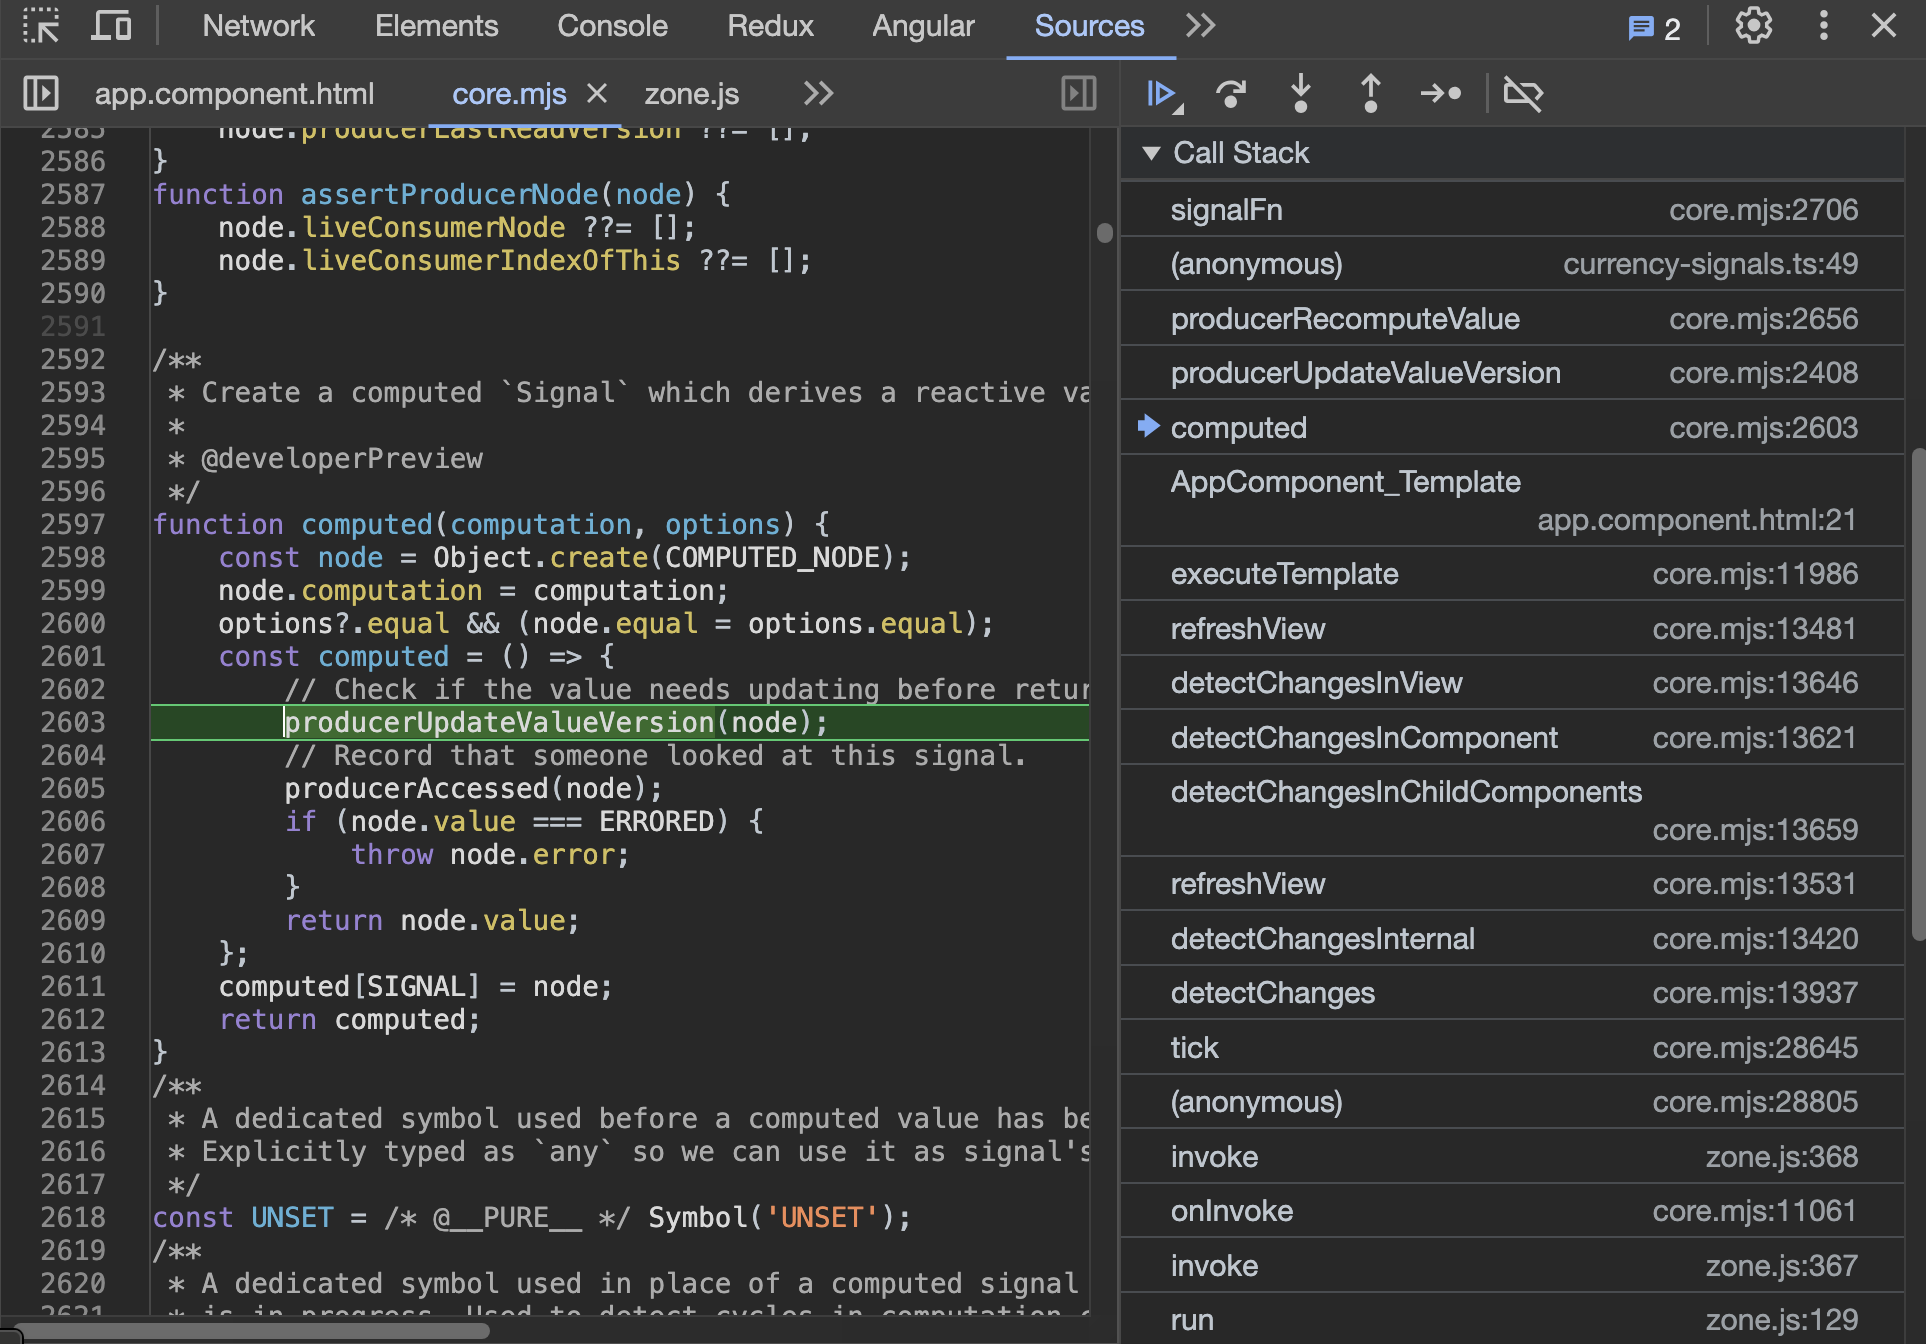Step out of current function
The width and height of the screenshot is (1926, 1344).
click(x=1371, y=94)
